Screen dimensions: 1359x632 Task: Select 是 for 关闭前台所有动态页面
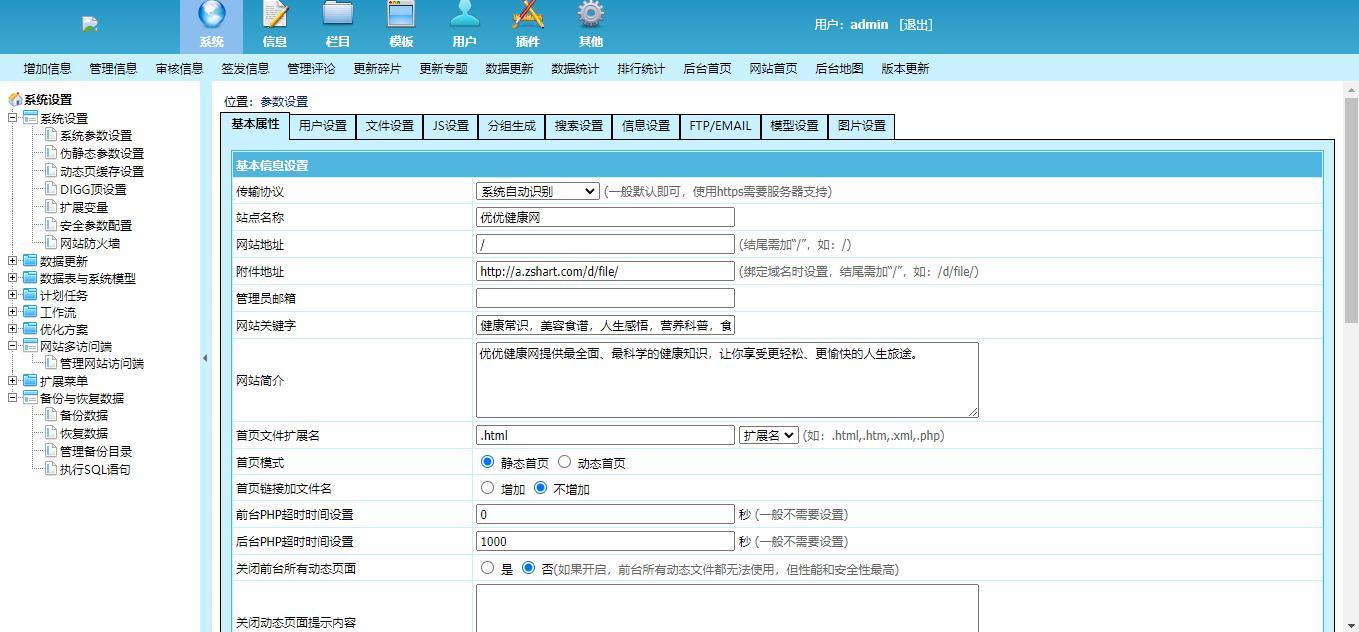pos(488,568)
